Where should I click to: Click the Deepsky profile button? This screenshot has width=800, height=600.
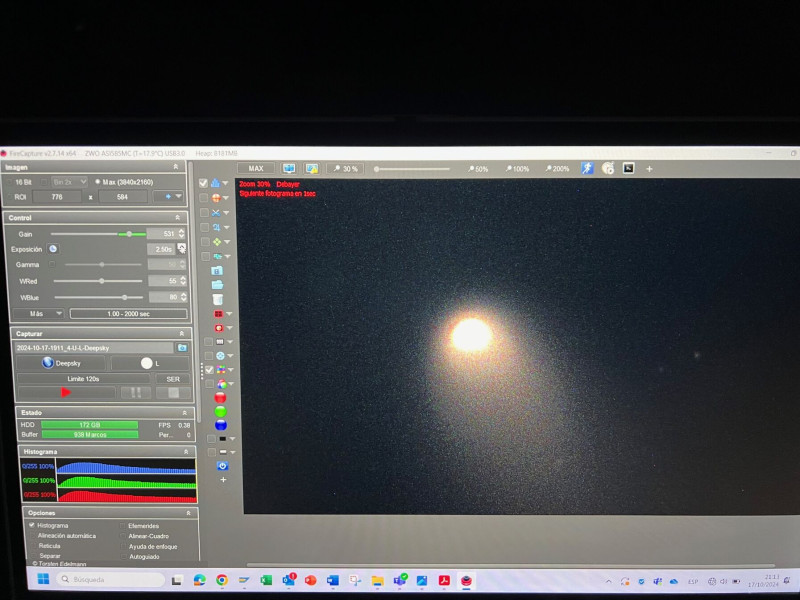pos(61,363)
